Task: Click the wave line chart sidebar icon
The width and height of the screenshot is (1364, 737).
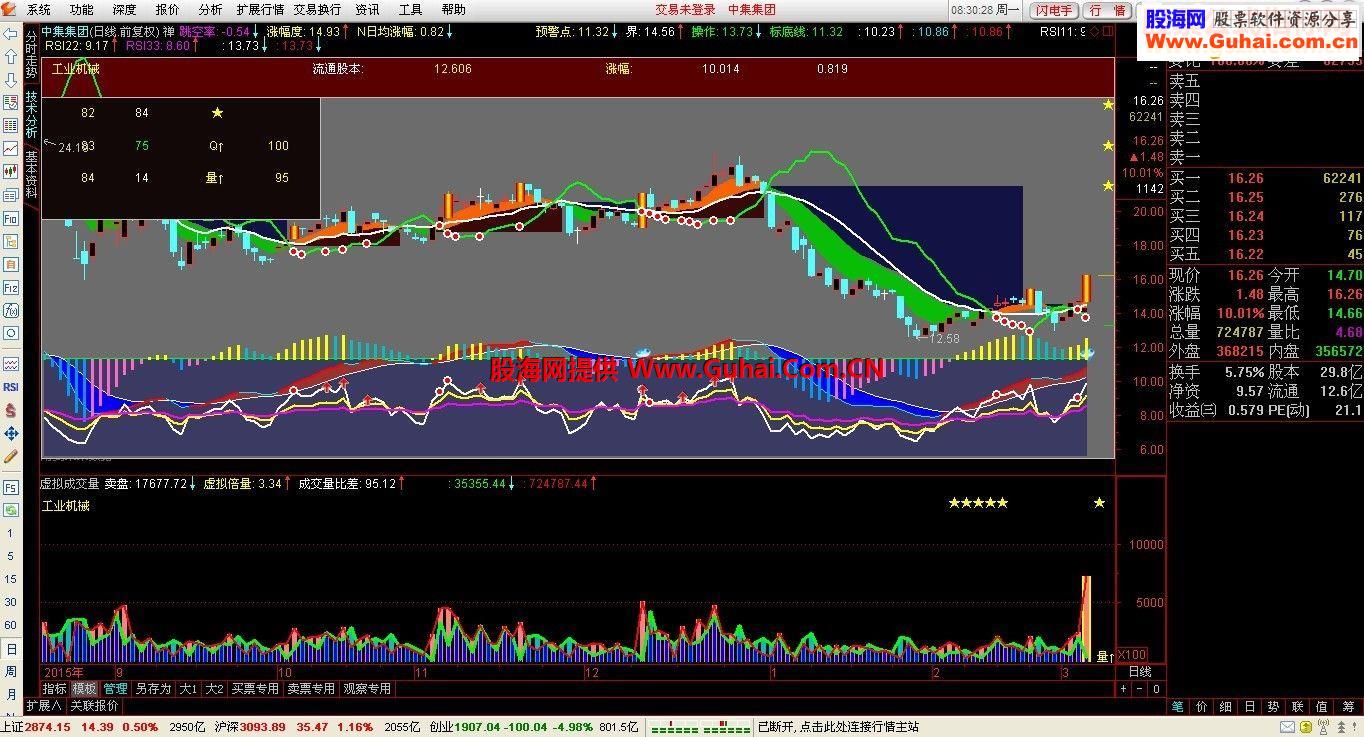Action: [x=11, y=364]
